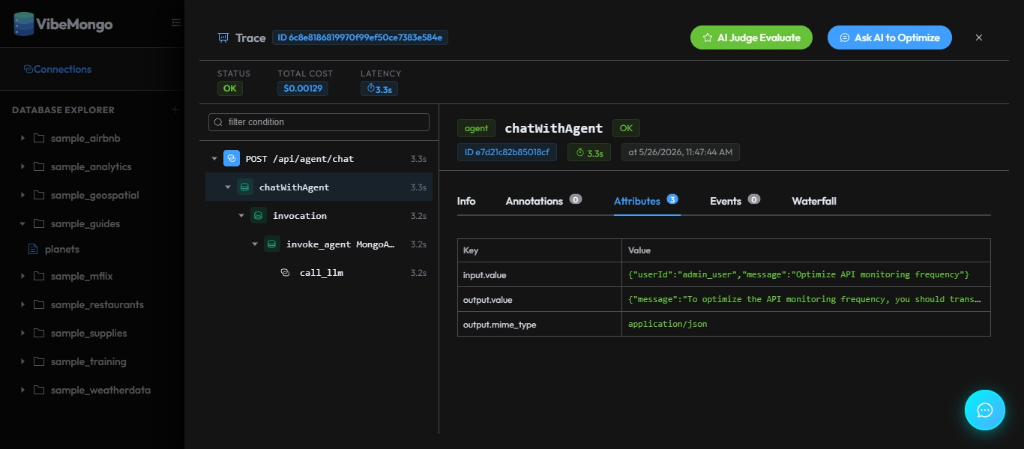
Task: Click the sample_airbnb folder icon
Action: point(39,138)
